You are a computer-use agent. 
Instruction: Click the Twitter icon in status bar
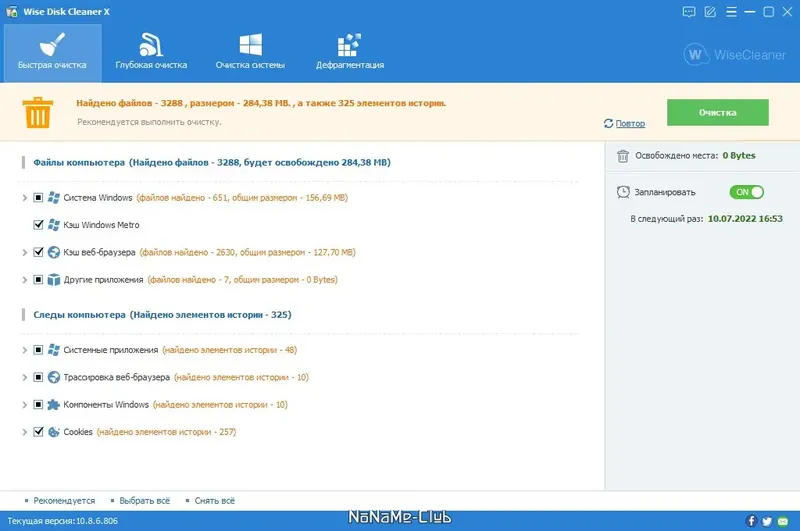pyautogui.click(x=767, y=521)
